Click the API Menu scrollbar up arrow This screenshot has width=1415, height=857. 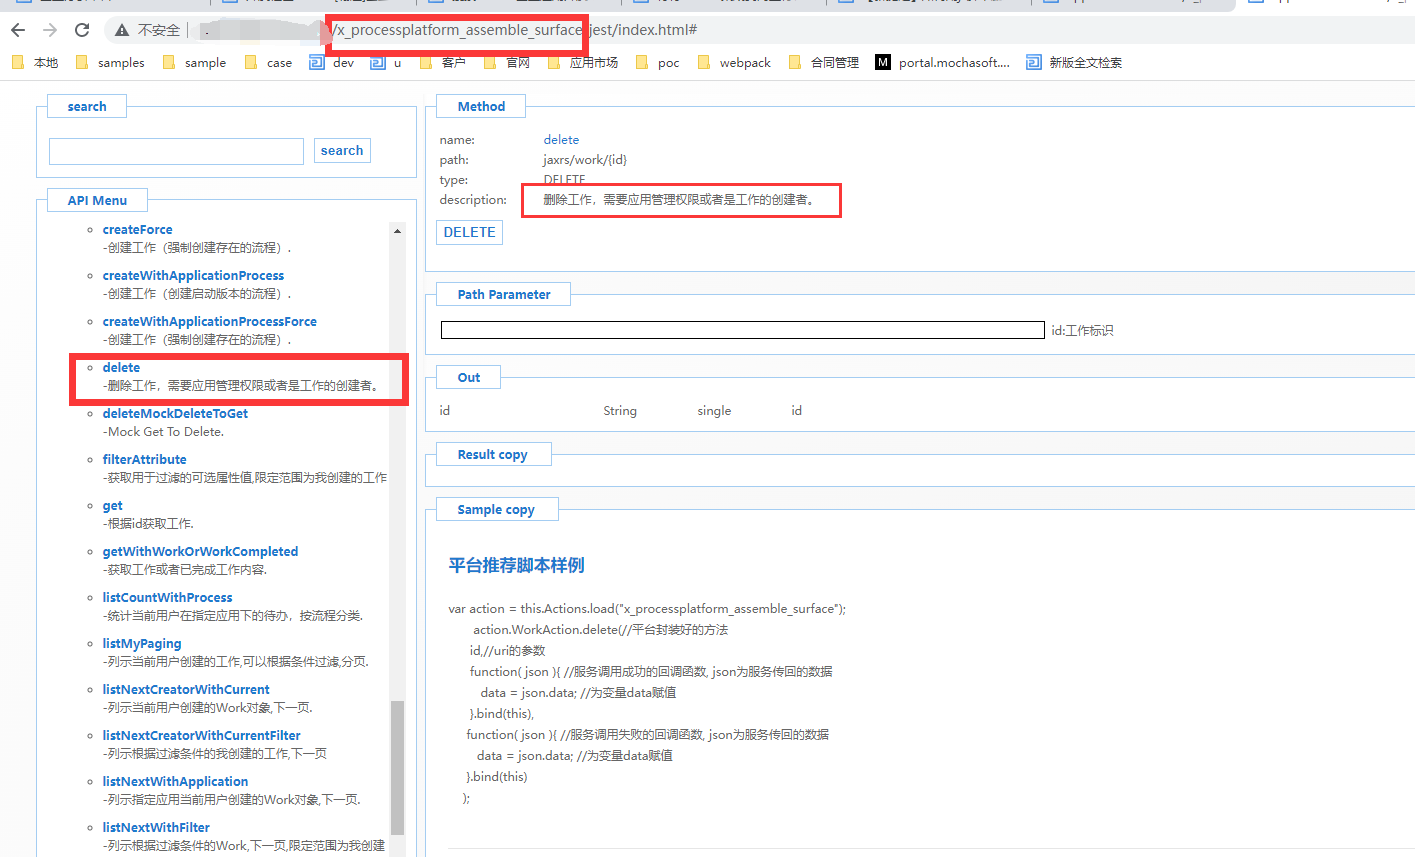pos(397,231)
